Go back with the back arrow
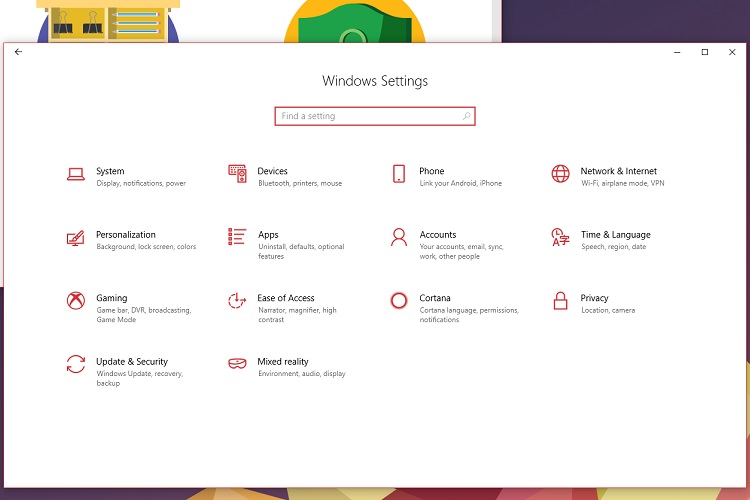 18,52
